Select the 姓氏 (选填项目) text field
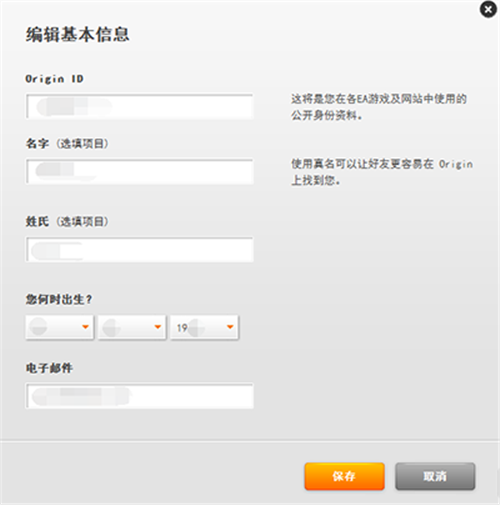 tap(140, 249)
